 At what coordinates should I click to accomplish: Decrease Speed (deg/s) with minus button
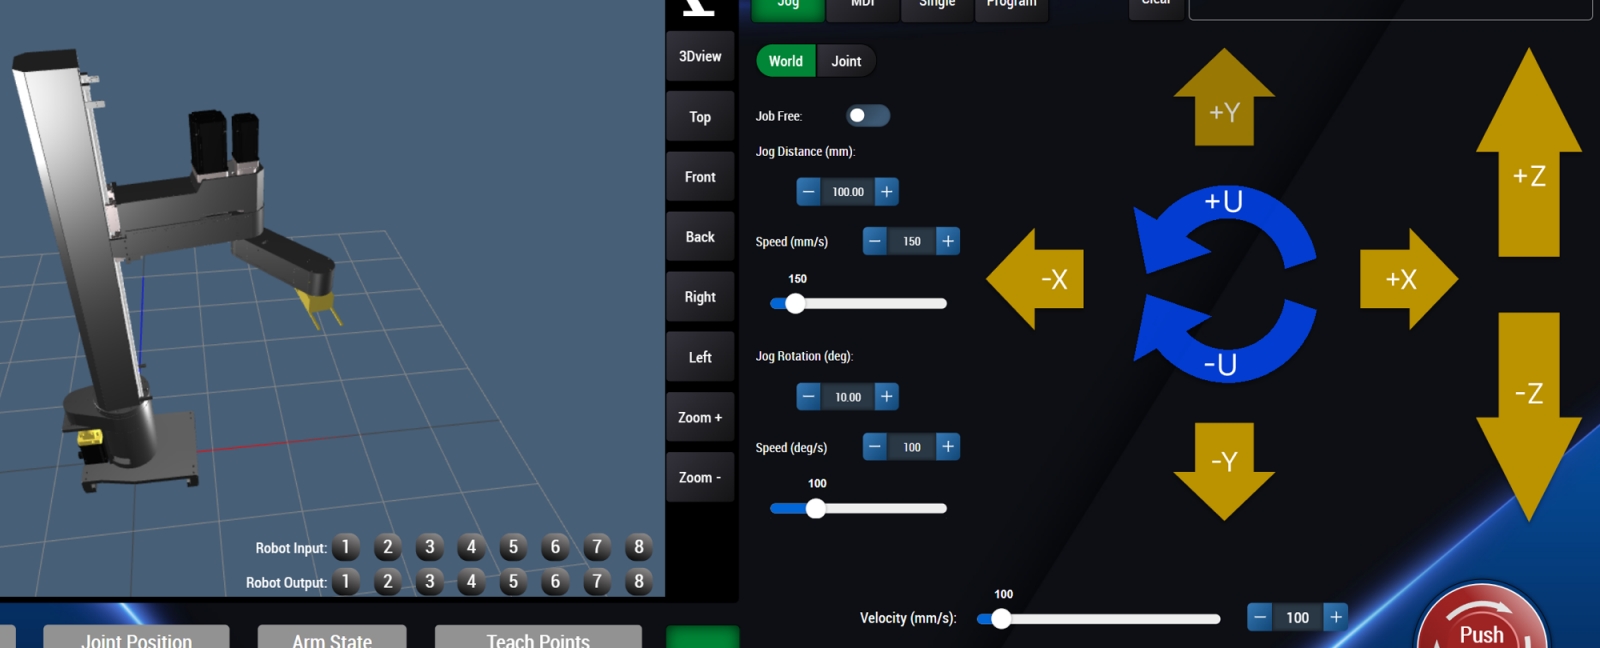click(875, 447)
